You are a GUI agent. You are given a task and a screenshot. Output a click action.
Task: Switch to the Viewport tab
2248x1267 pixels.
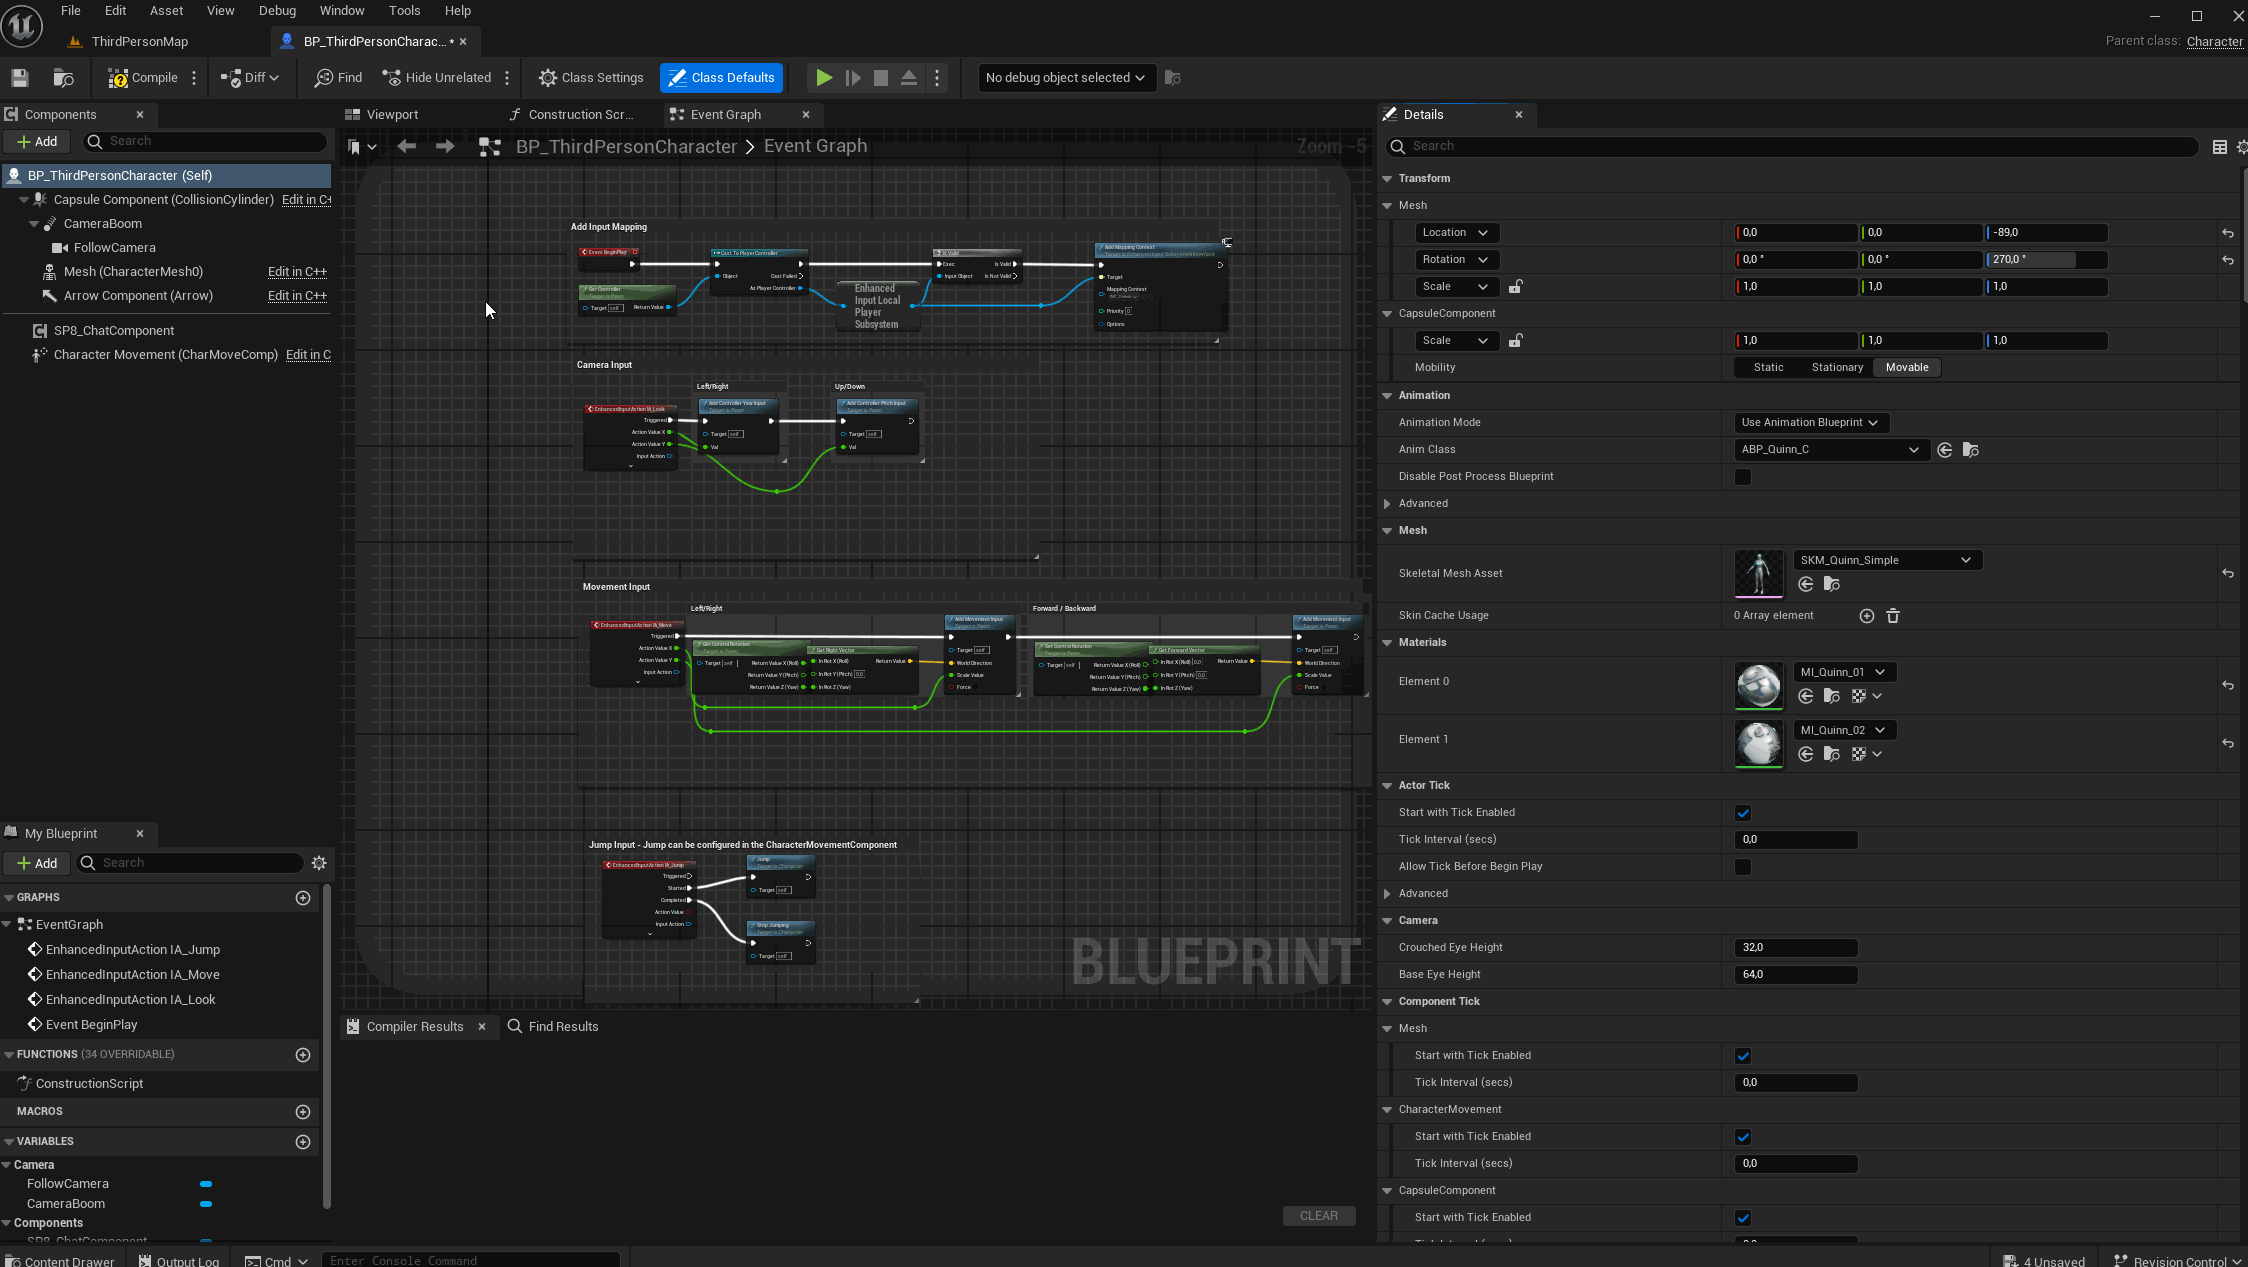point(392,115)
